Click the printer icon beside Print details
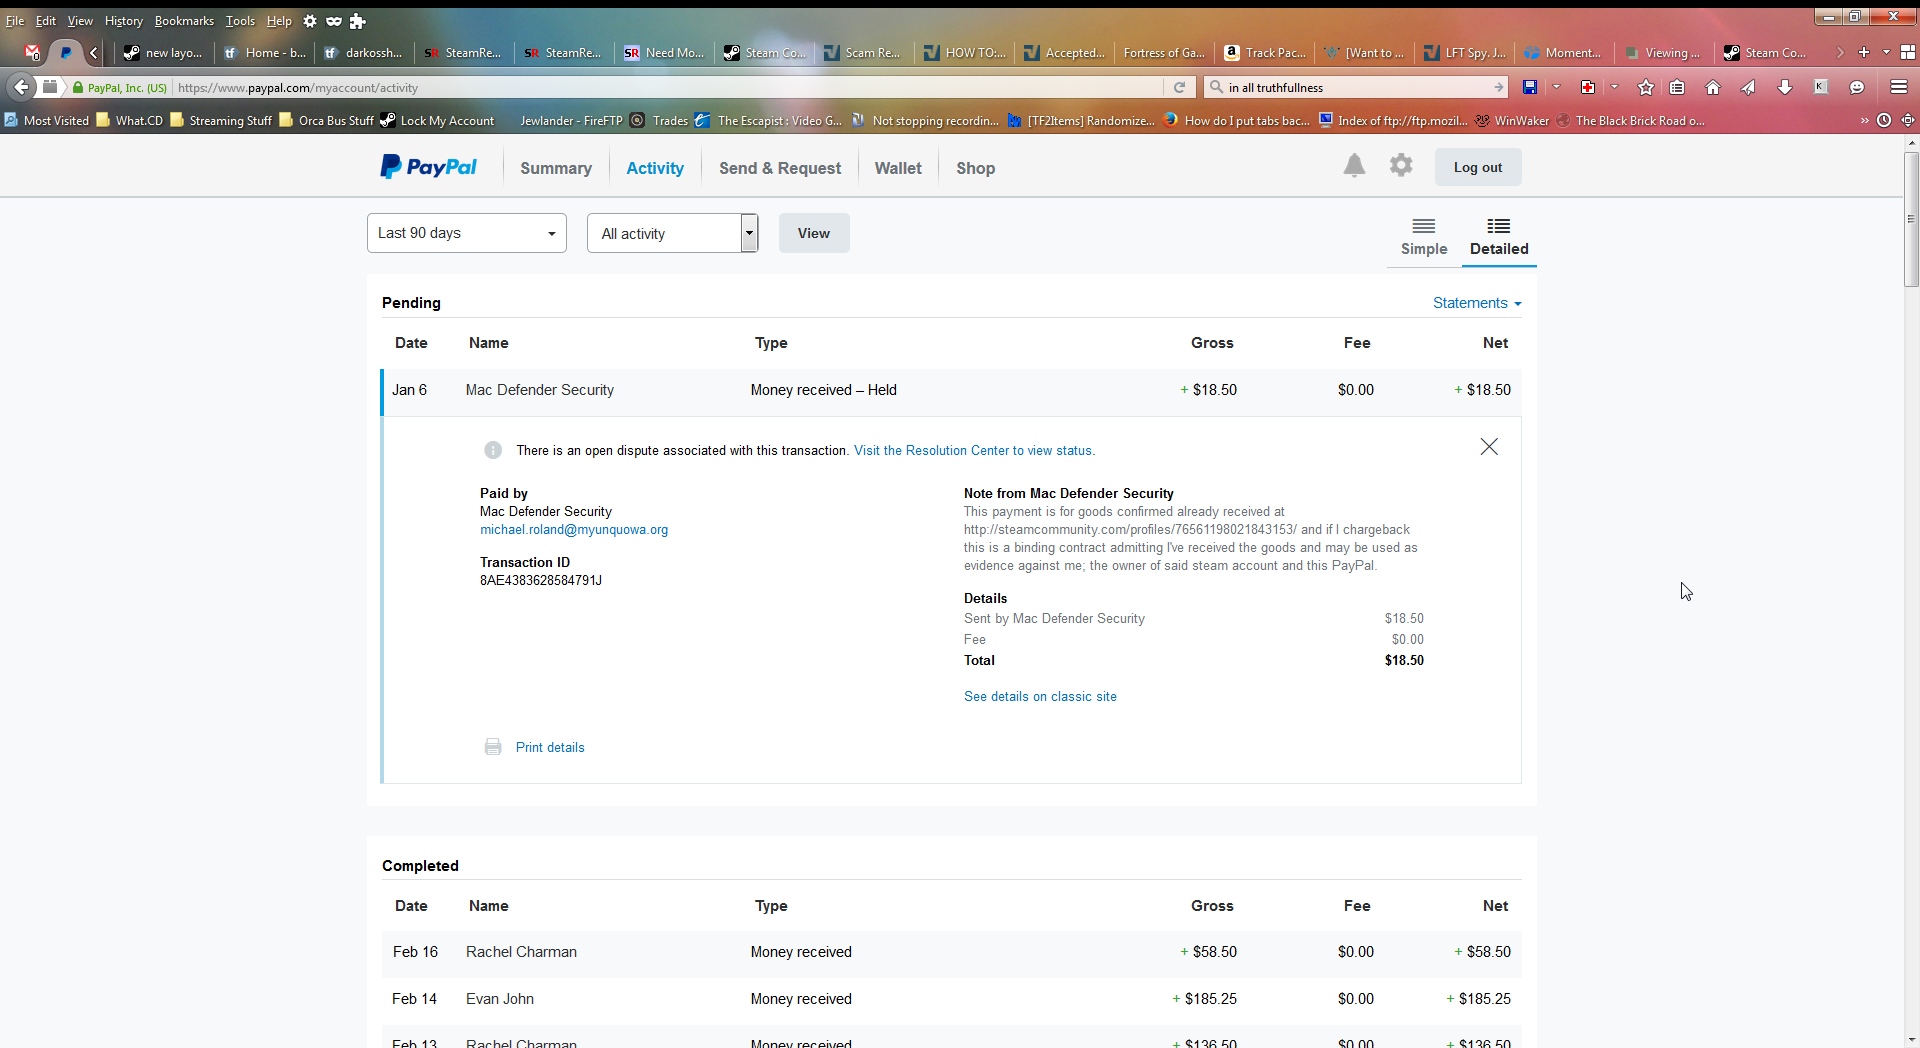This screenshot has width=1920, height=1048. (493, 747)
